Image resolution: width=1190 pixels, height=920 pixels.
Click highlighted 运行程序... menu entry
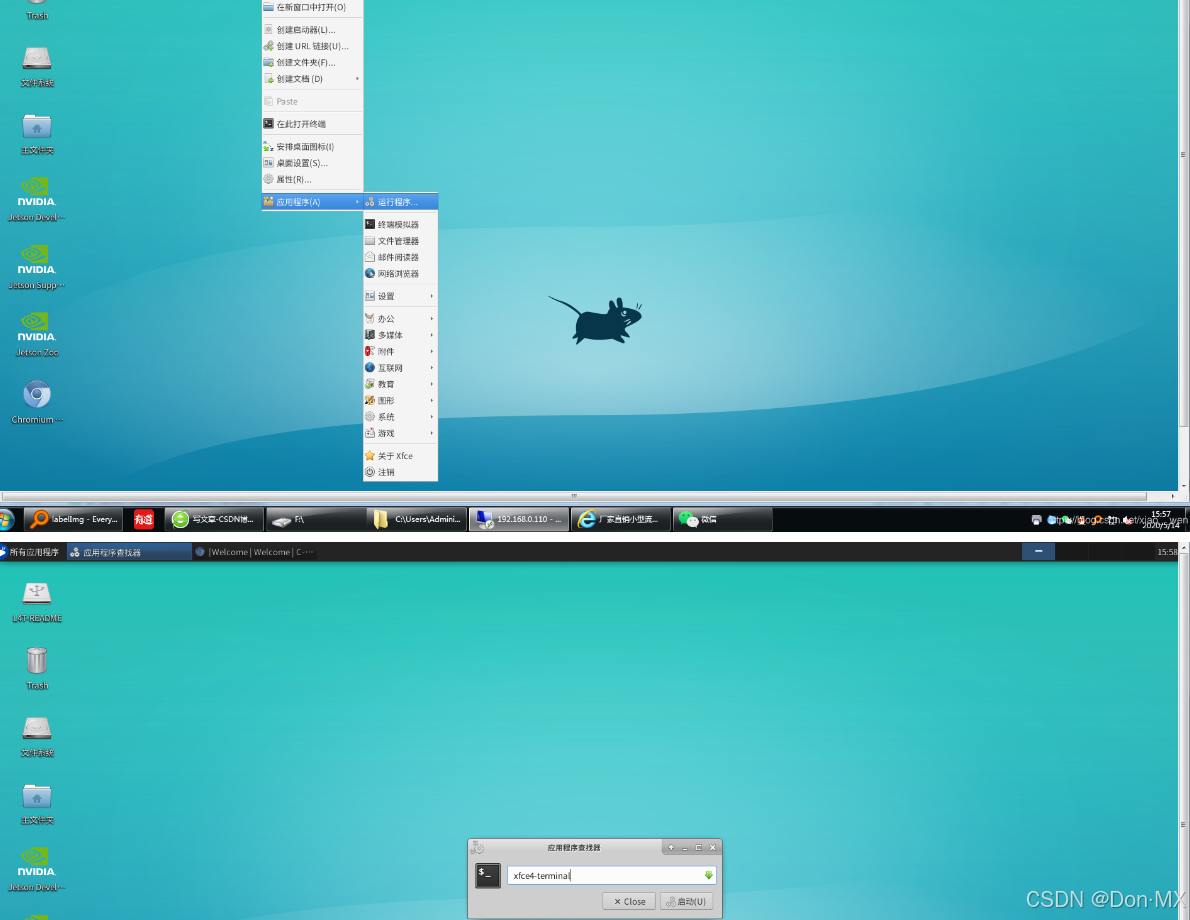[400, 202]
